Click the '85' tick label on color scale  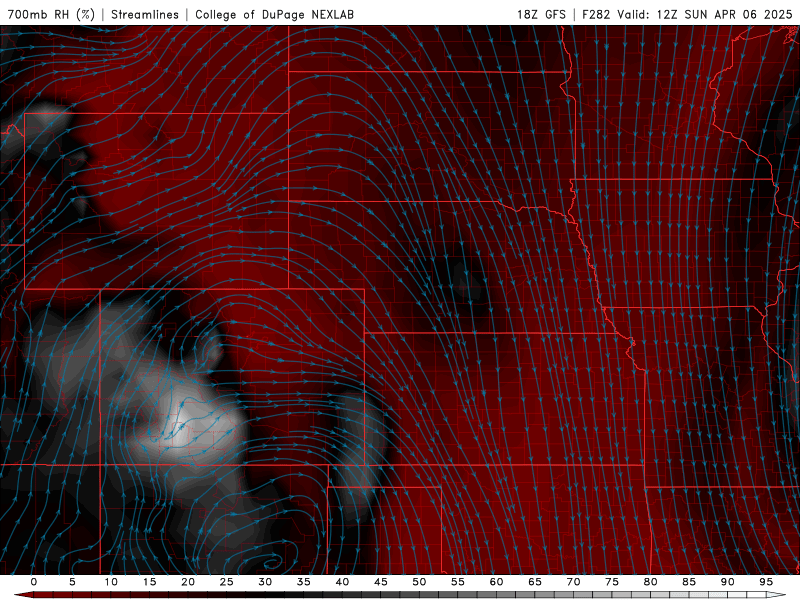pyautogui.click(x=689, y=582)
